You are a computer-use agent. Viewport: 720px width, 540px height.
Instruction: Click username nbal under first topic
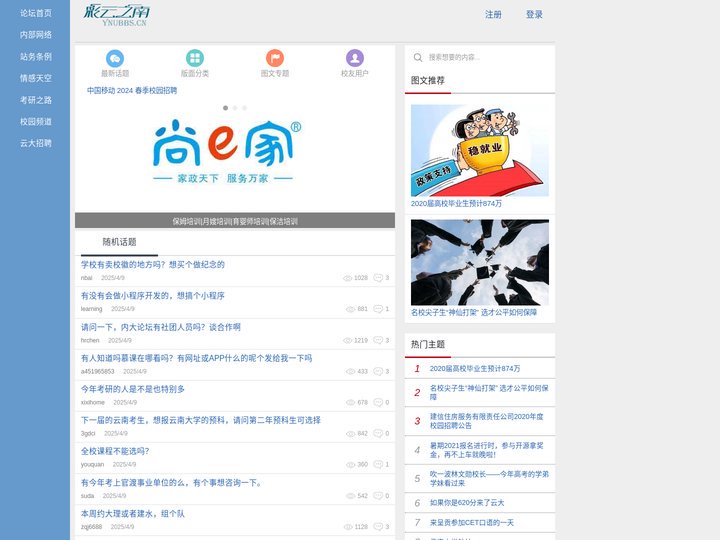click(86, 278)
